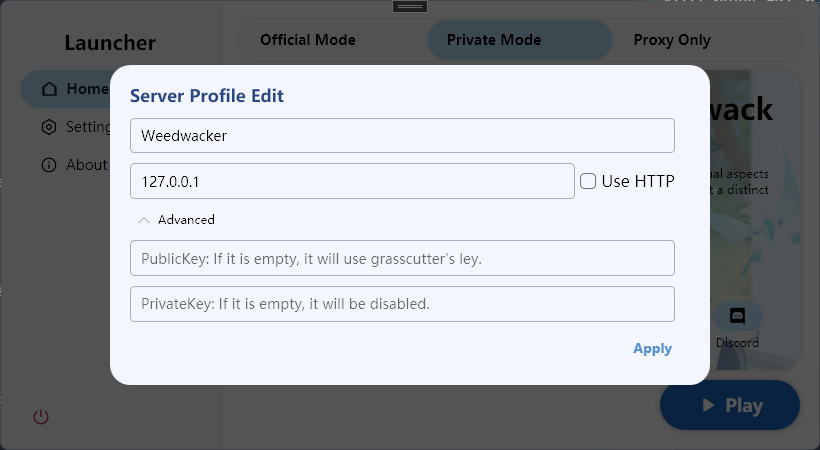The width and height of the screenshot is (820, 450).
Task: Click the Use HTTP label text
Action: pyautogui.click(x=638, y=181)
